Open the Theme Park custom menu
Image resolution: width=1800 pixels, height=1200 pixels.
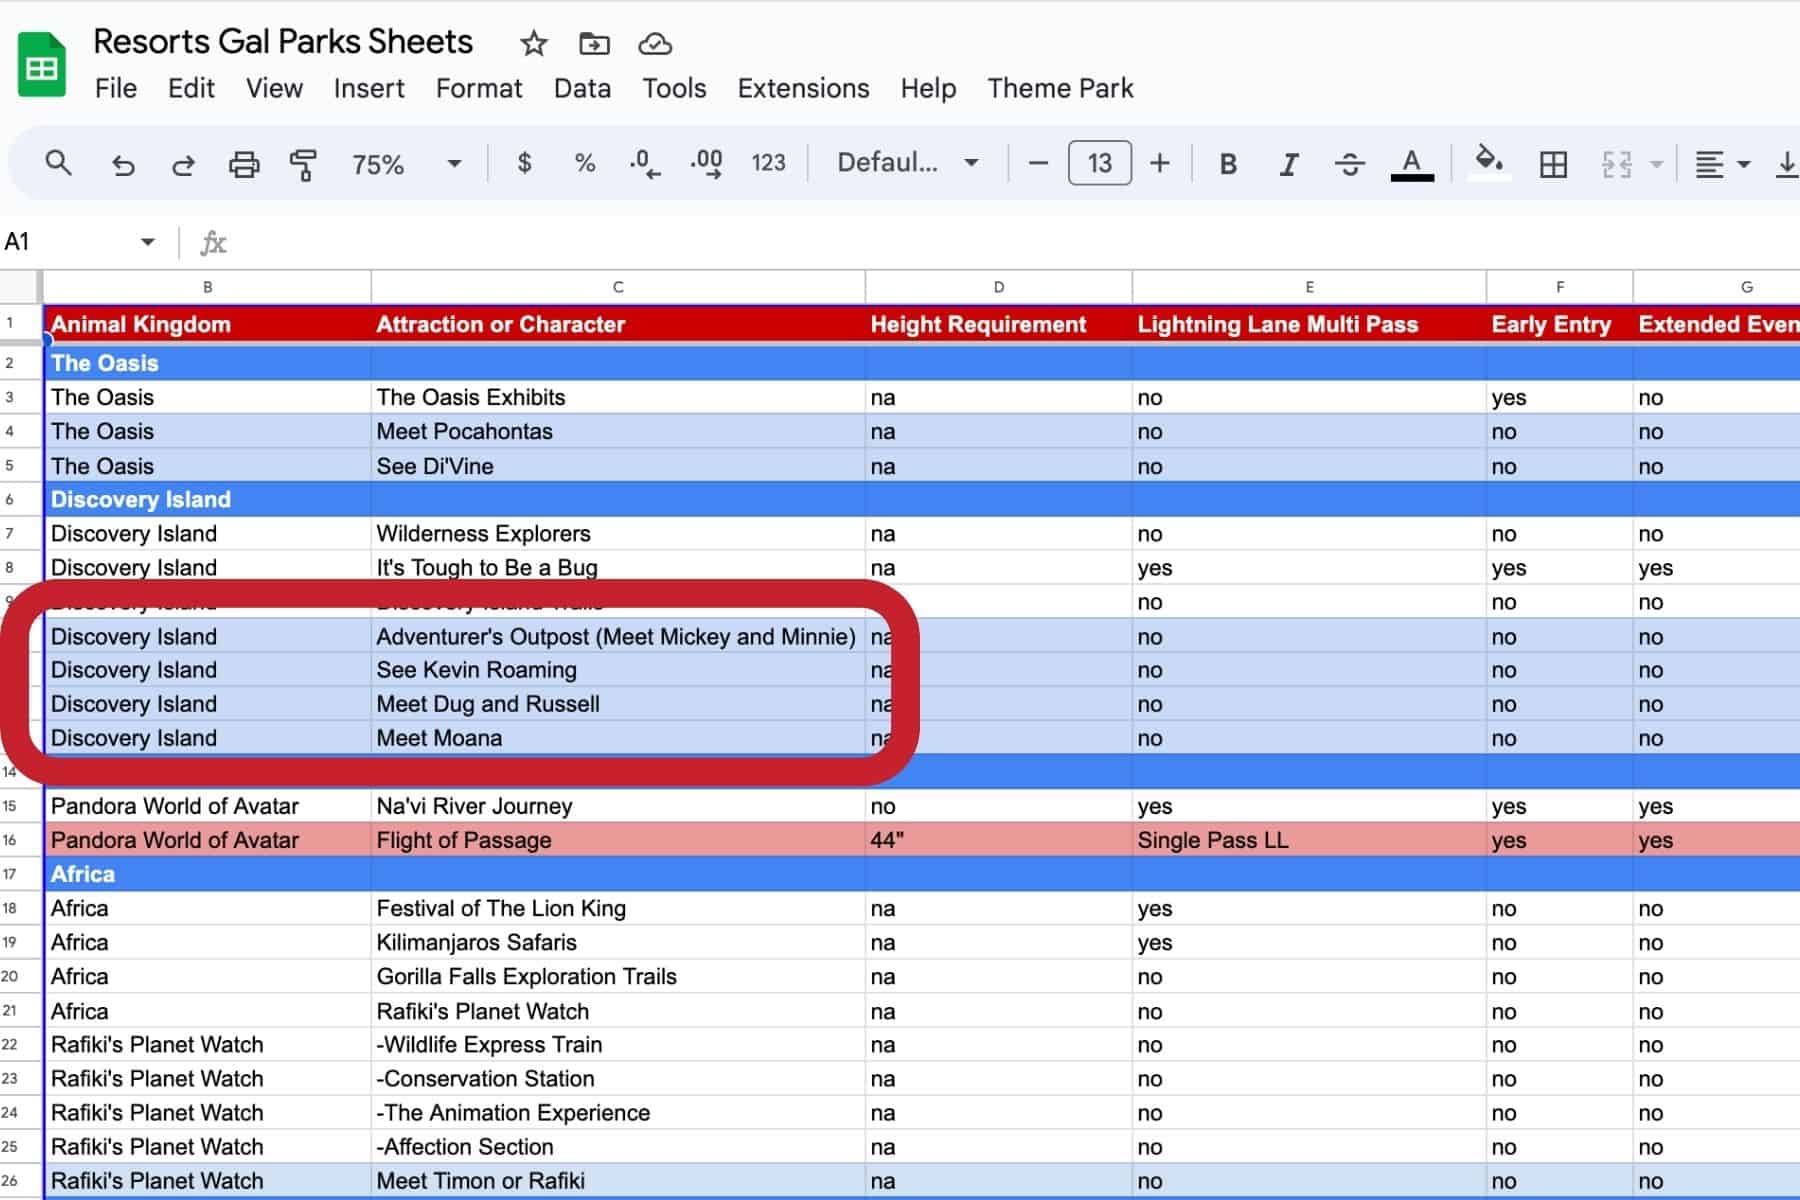(x=1060, y=88)
